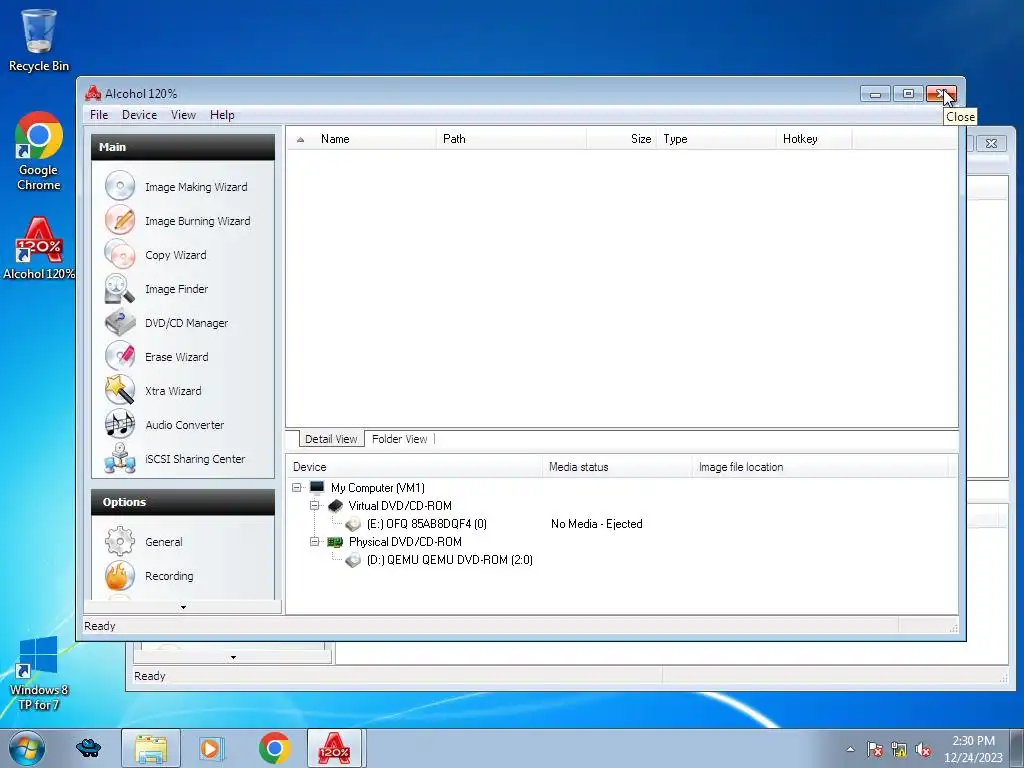Show hidden system tray icons
The image size is (1024, 768).
(x=850, y=749)
